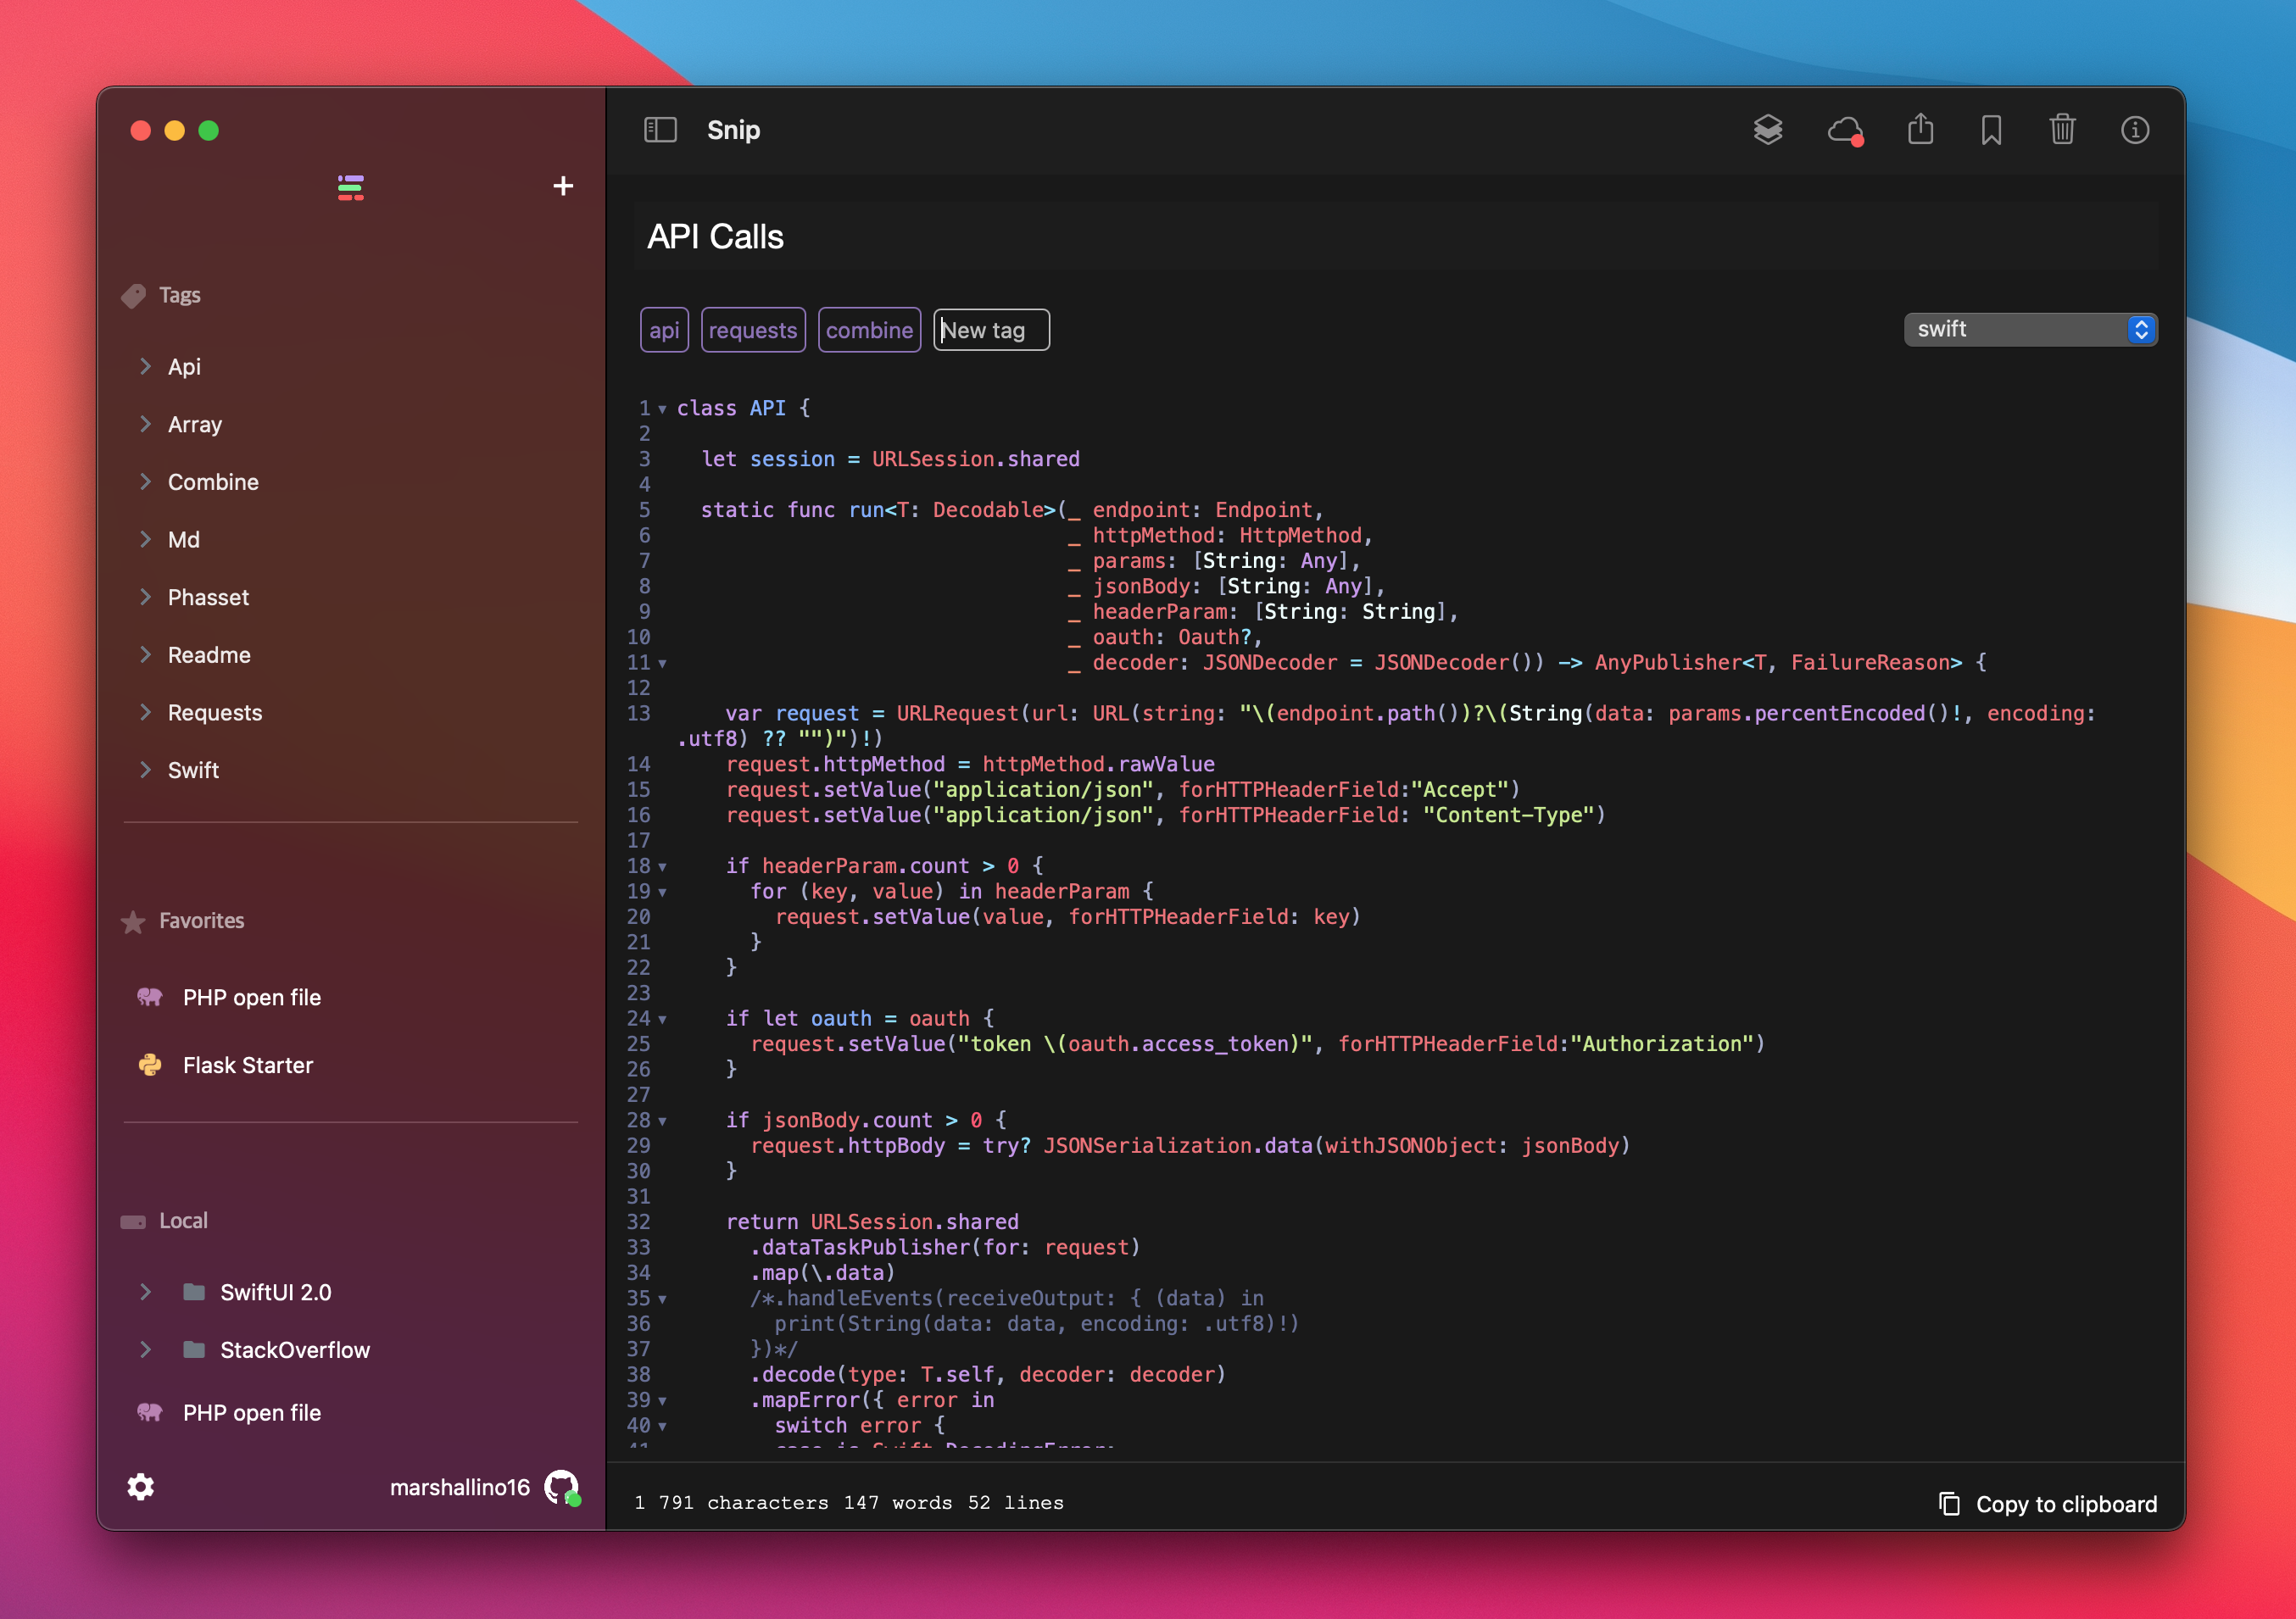Select the 'combine' tag chip
Screen dimensions: 2296x1619
tap(869, 330)
